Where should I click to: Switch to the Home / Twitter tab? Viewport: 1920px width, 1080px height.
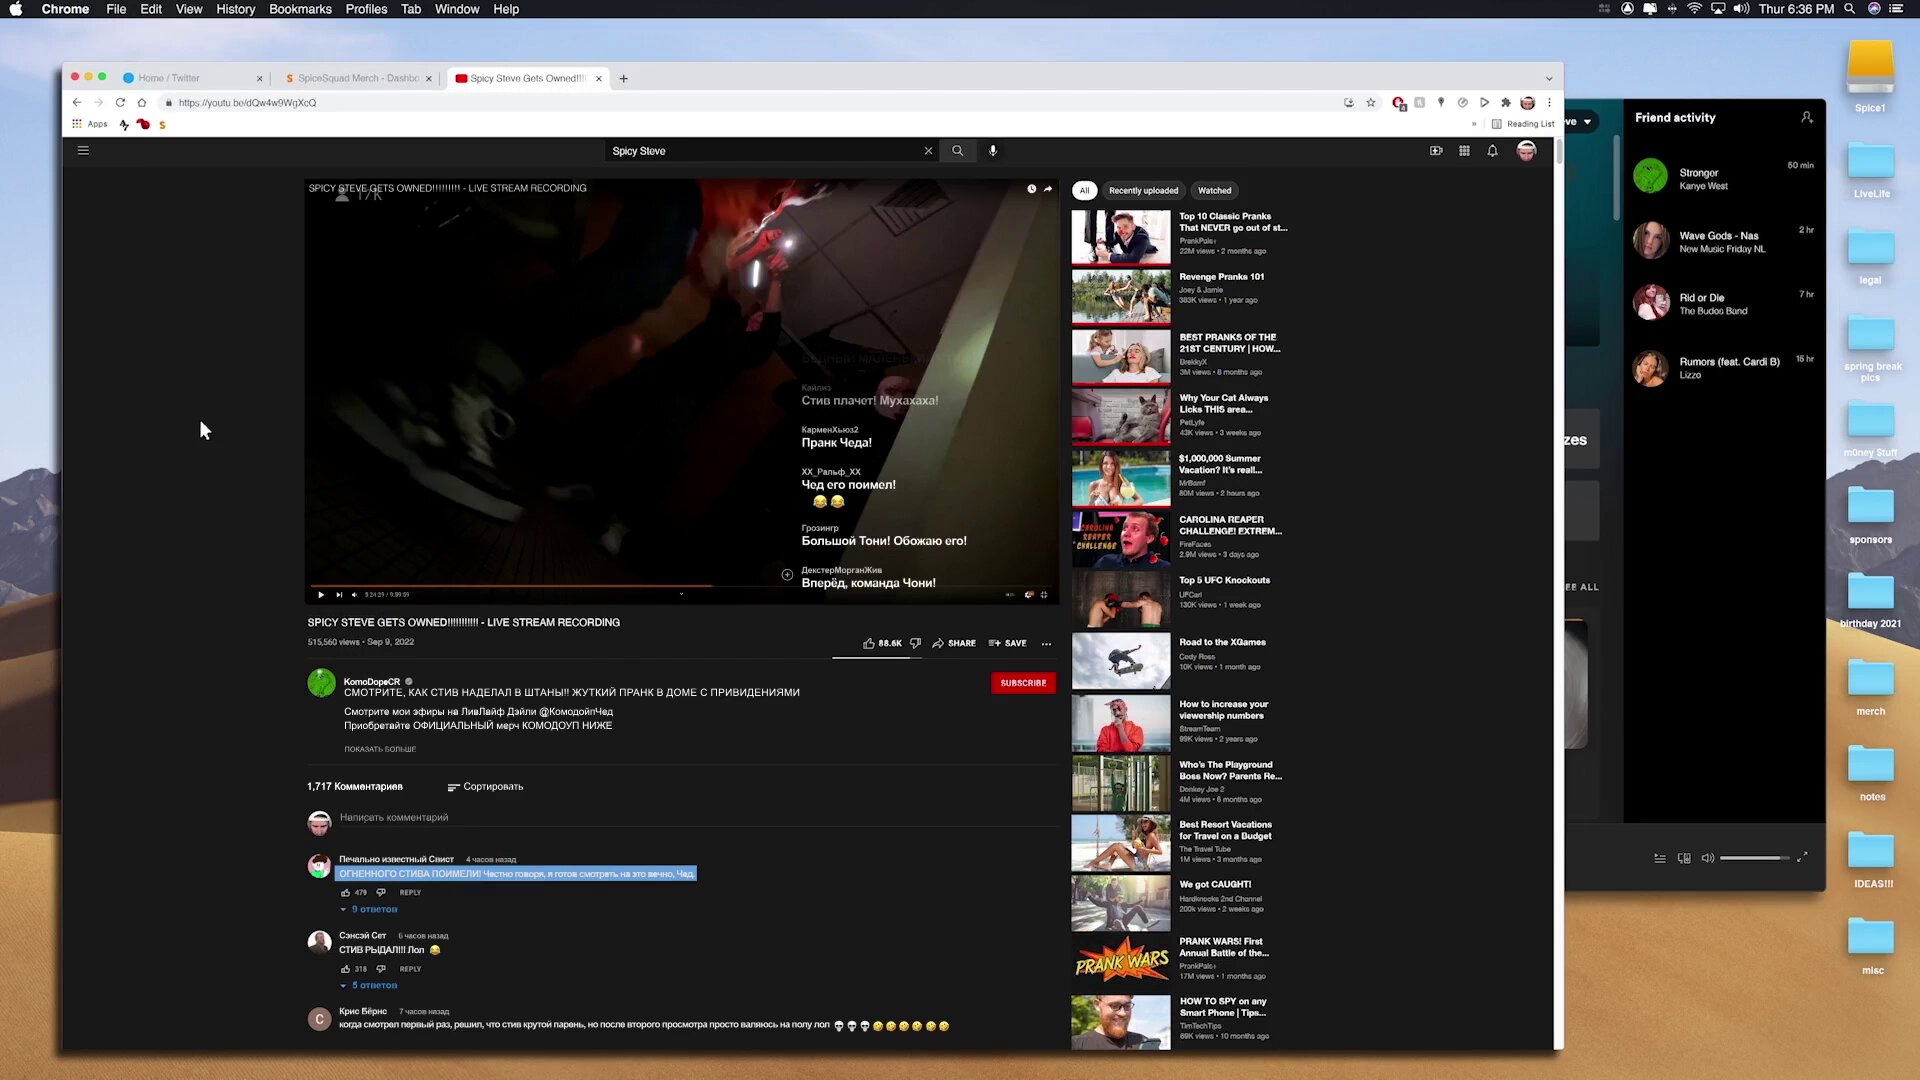170,78
